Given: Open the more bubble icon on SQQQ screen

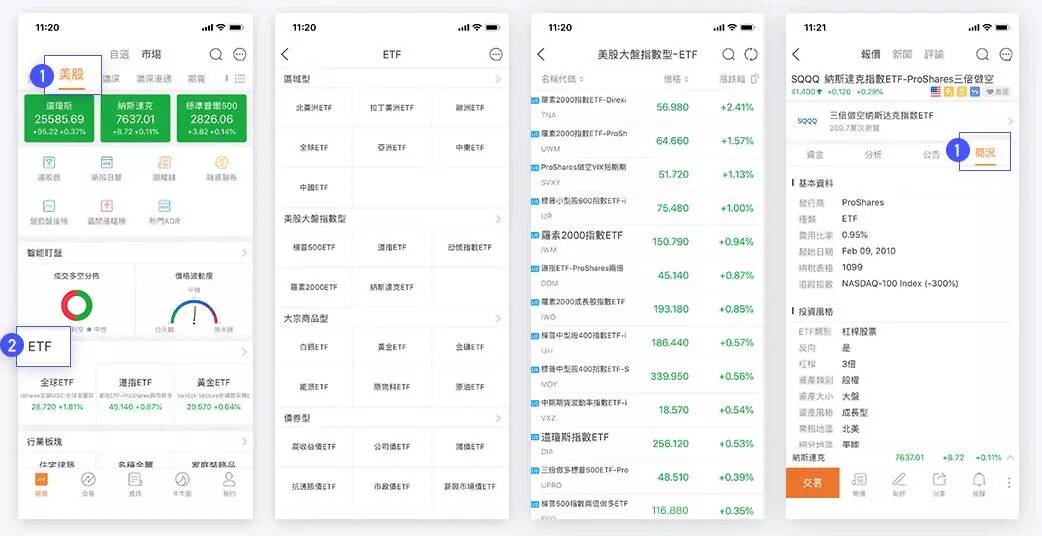Looking at the screenshot, I should pos(1006,54).
